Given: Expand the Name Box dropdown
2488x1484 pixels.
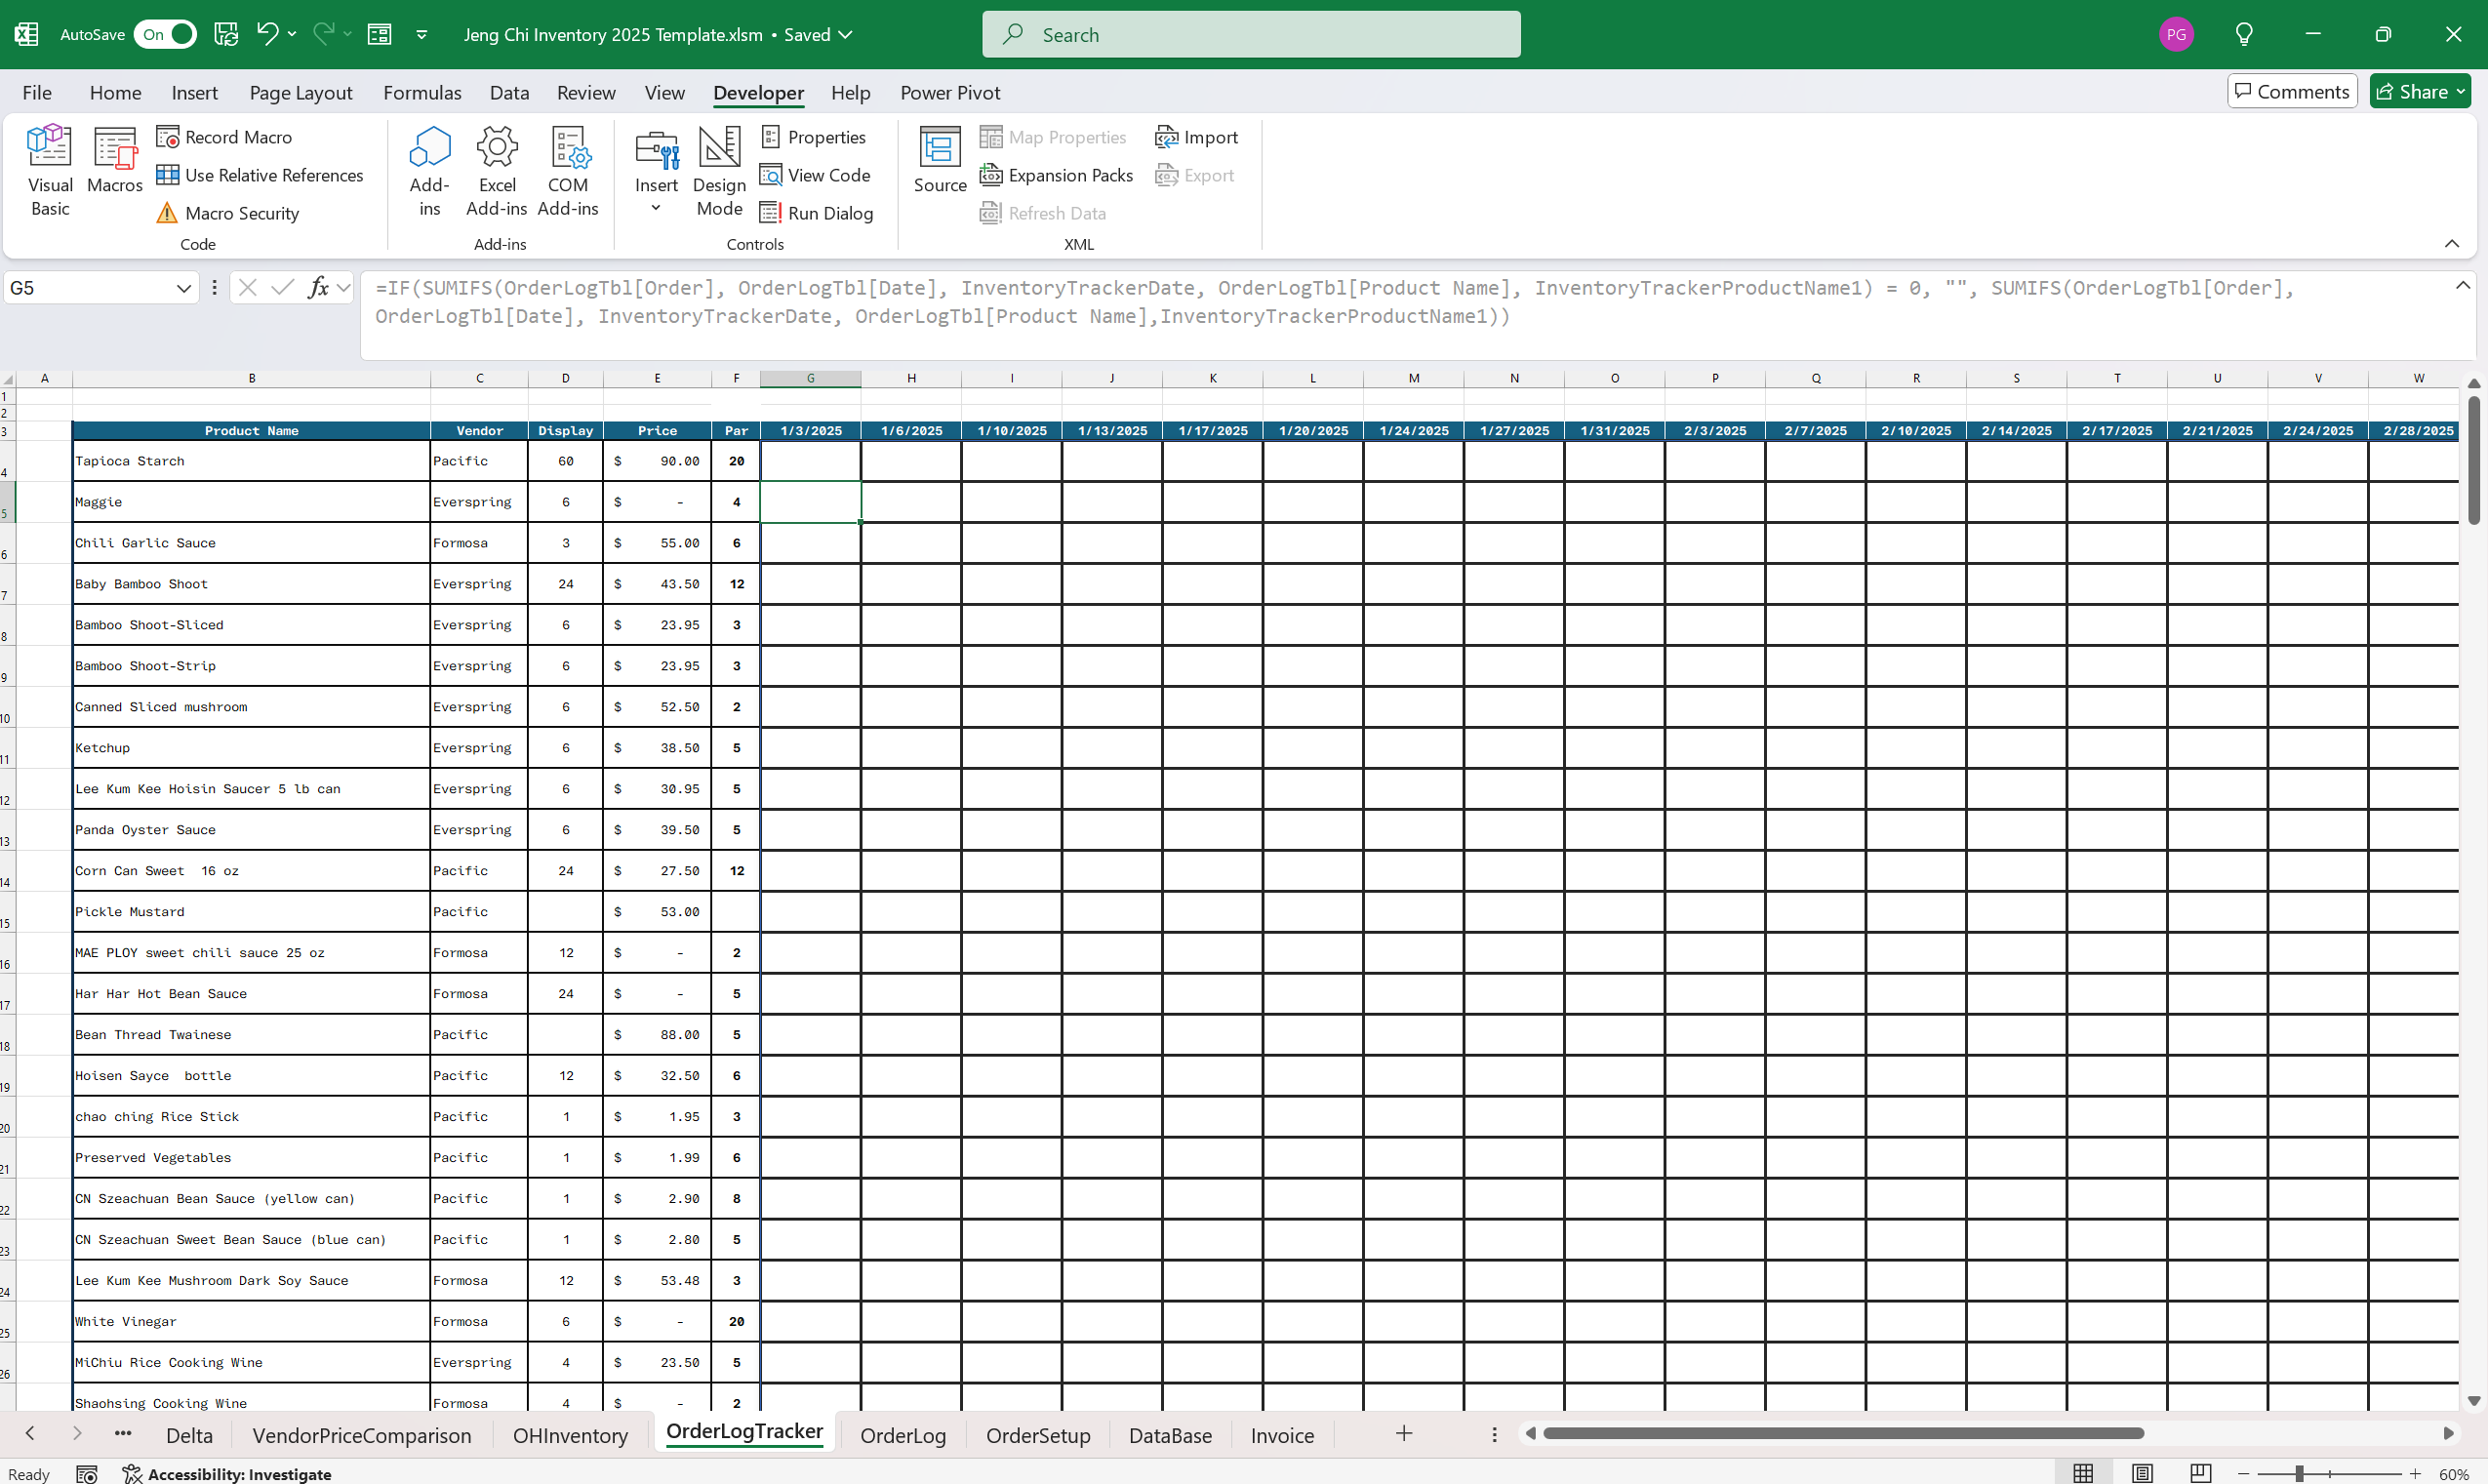Looking at the screenshot, I should point(183,288).
